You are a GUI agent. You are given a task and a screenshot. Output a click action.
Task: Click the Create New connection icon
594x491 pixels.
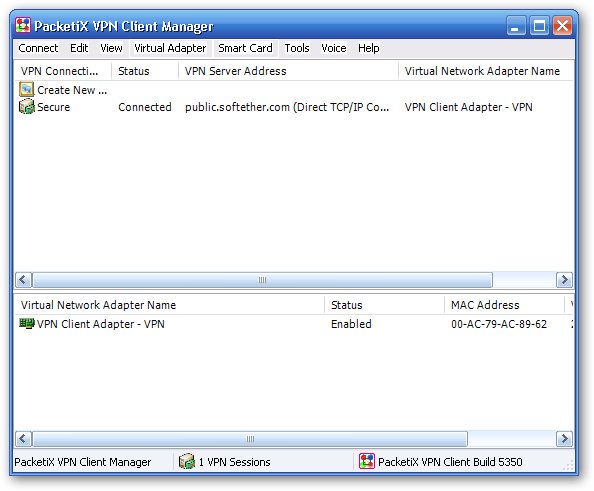click(x=27, y=89)
